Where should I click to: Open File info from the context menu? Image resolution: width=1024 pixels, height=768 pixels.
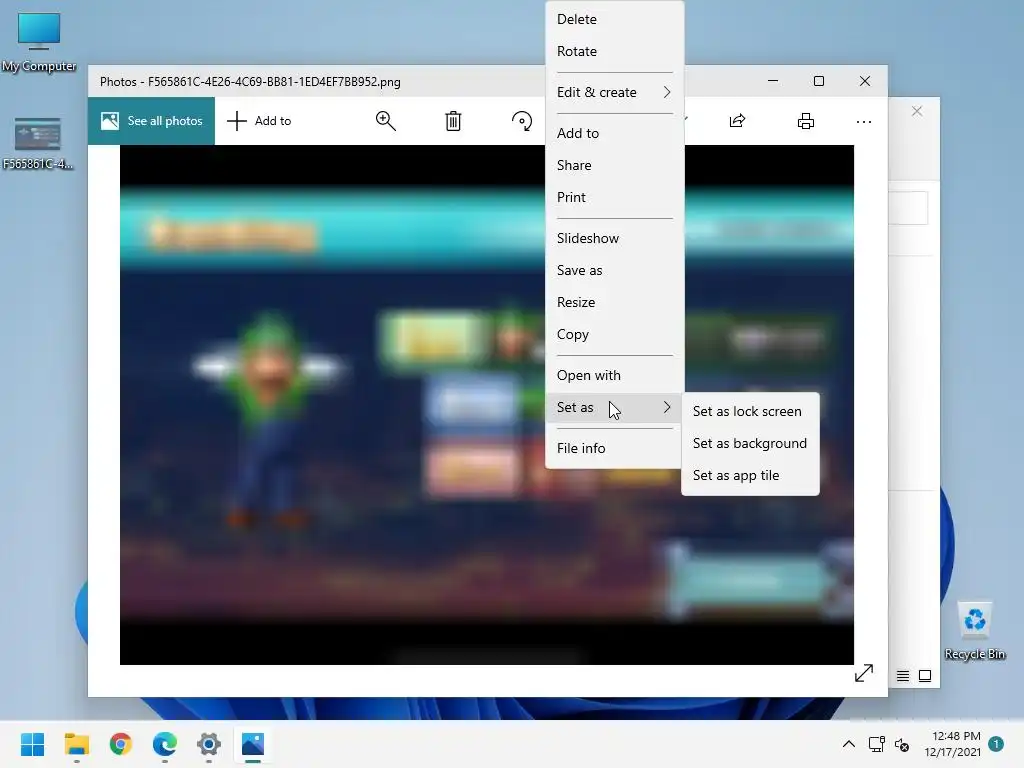[615, 449]
